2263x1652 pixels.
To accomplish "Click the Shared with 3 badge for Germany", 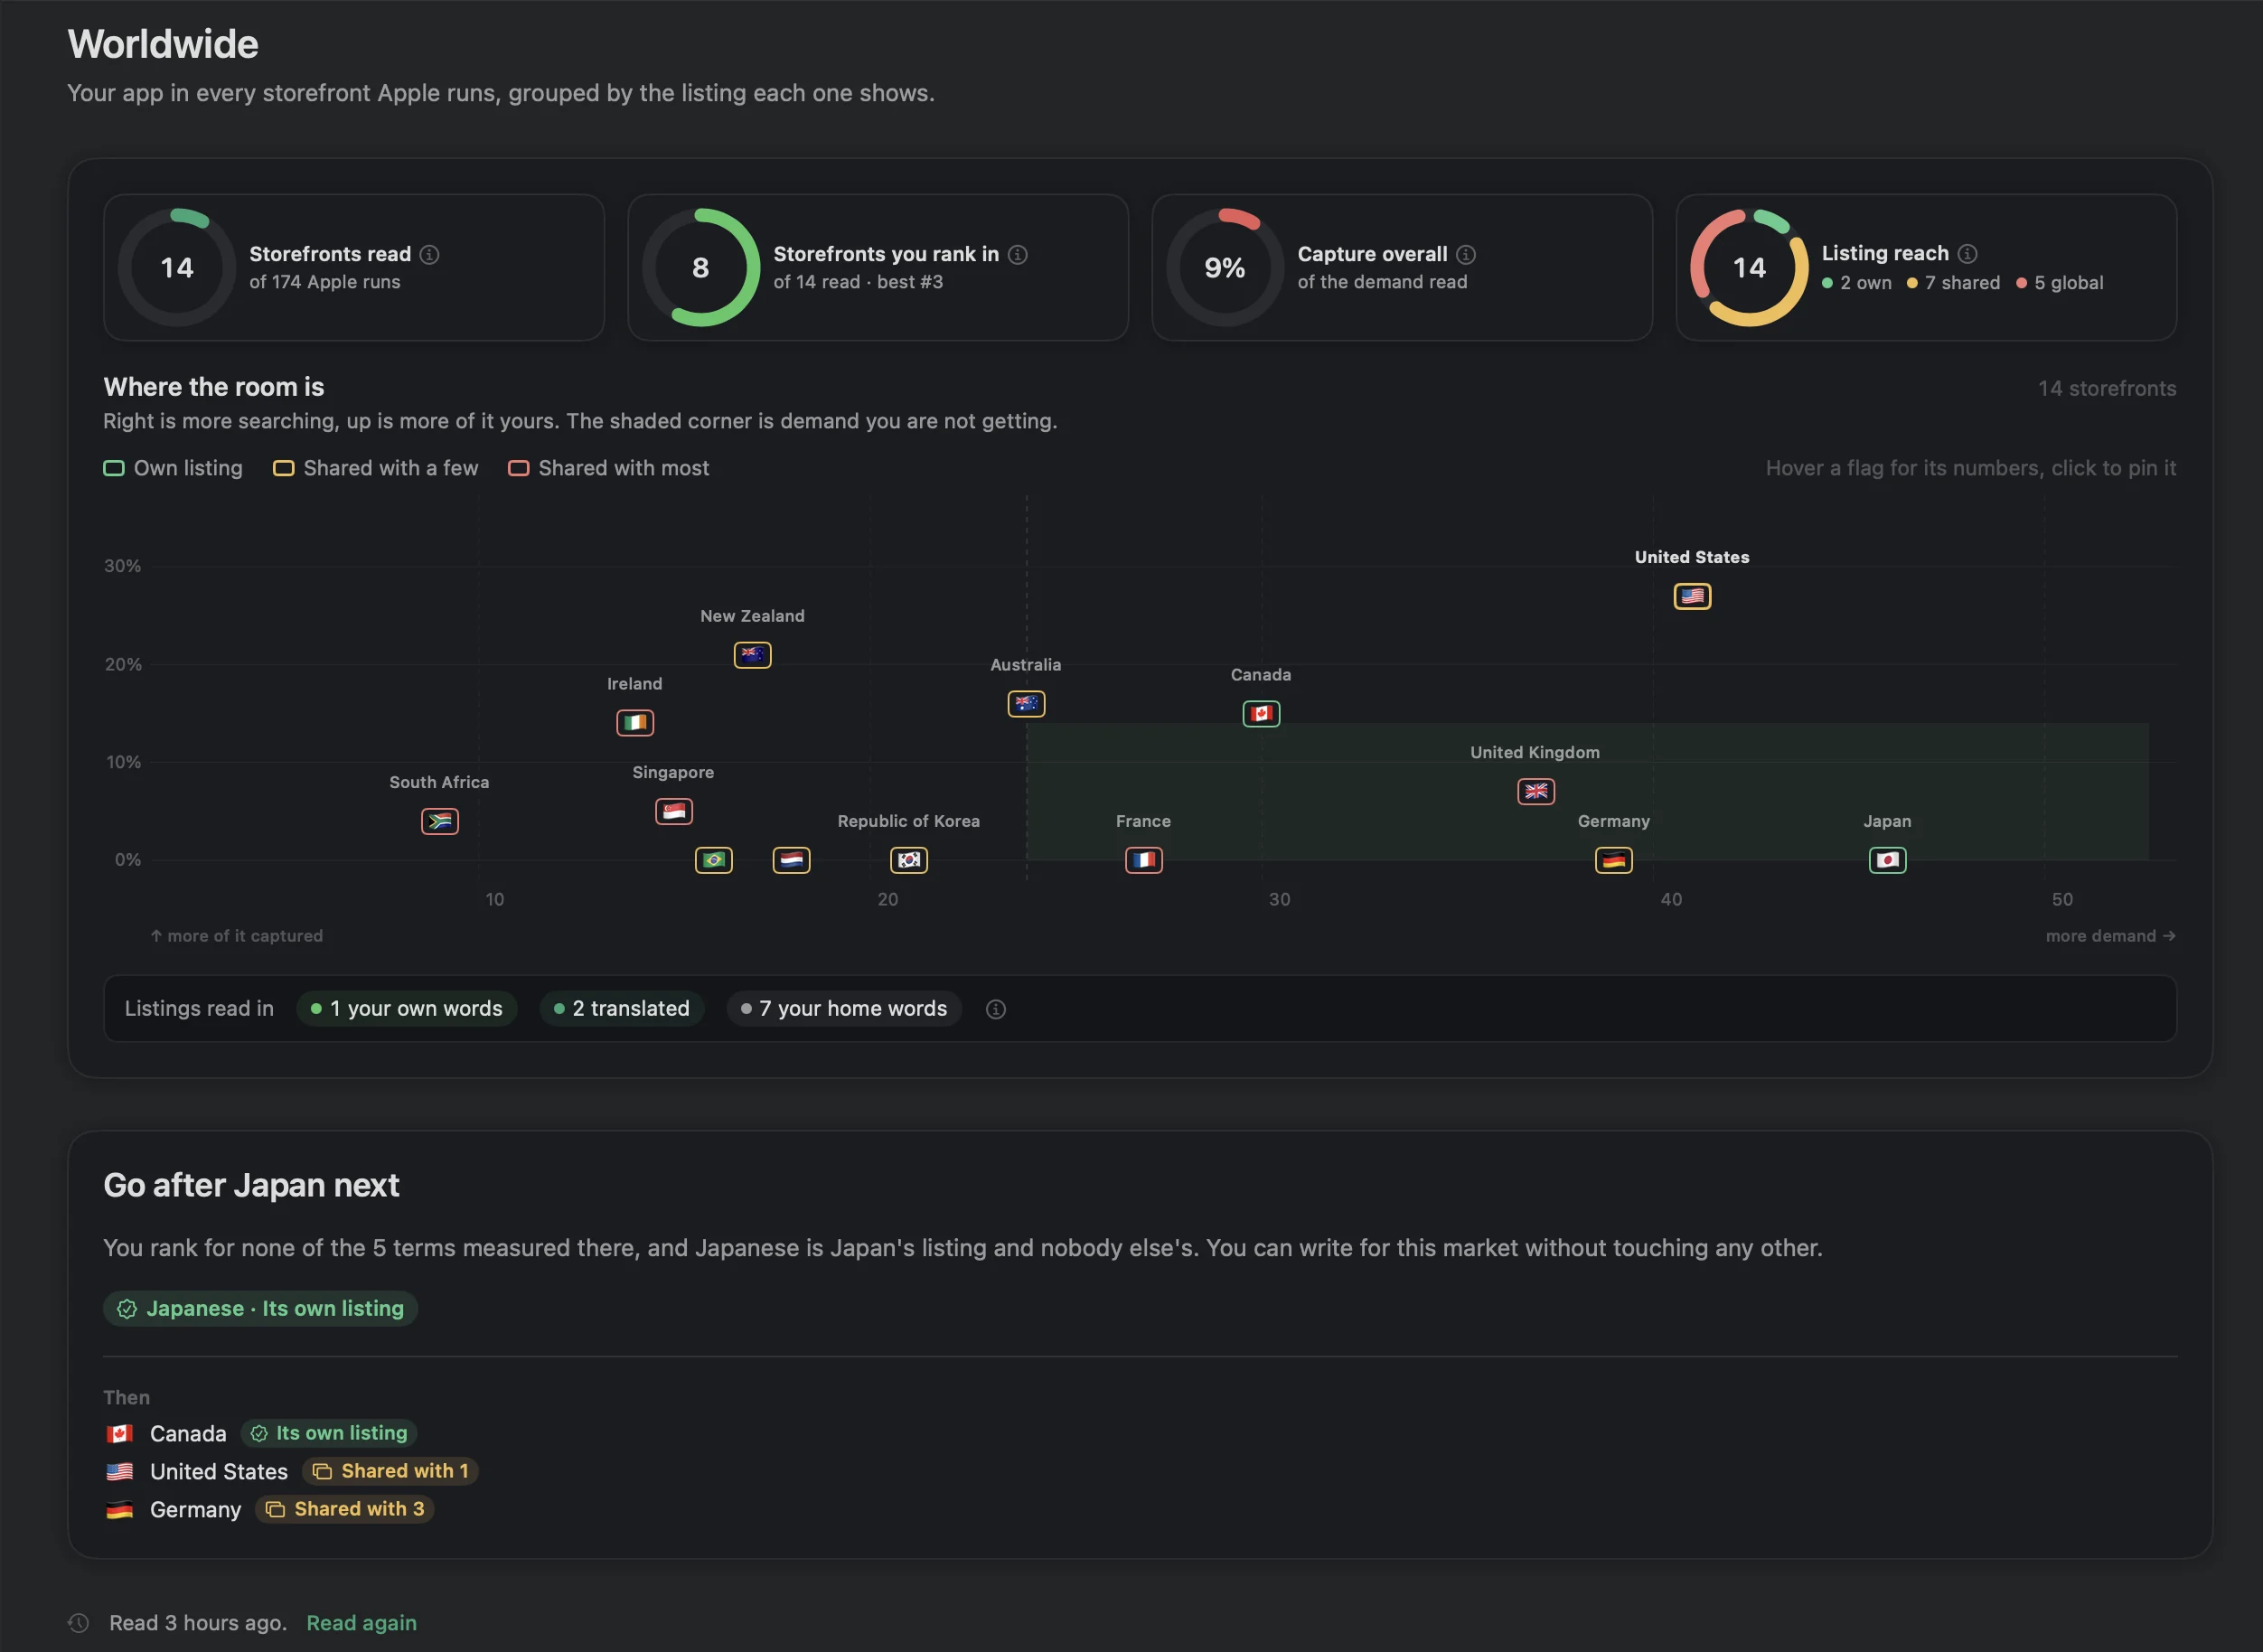I will 344,1509.
